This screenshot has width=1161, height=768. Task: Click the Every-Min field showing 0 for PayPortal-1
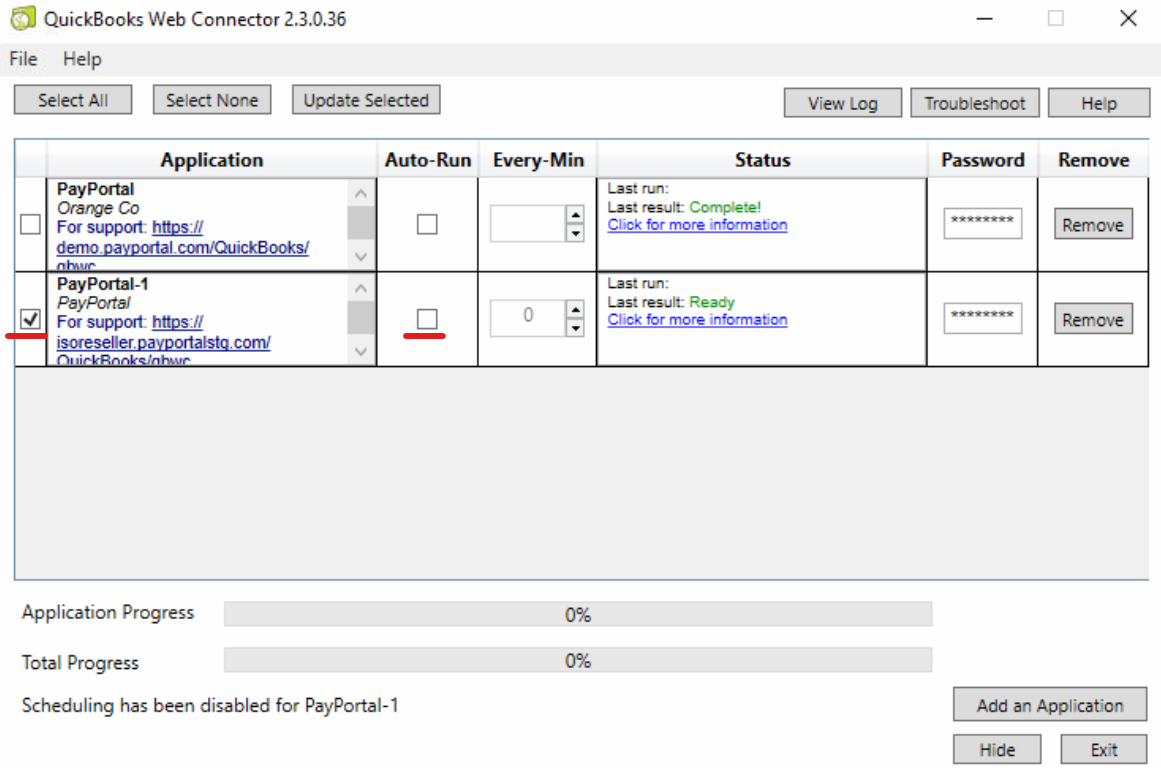(528, 318)
